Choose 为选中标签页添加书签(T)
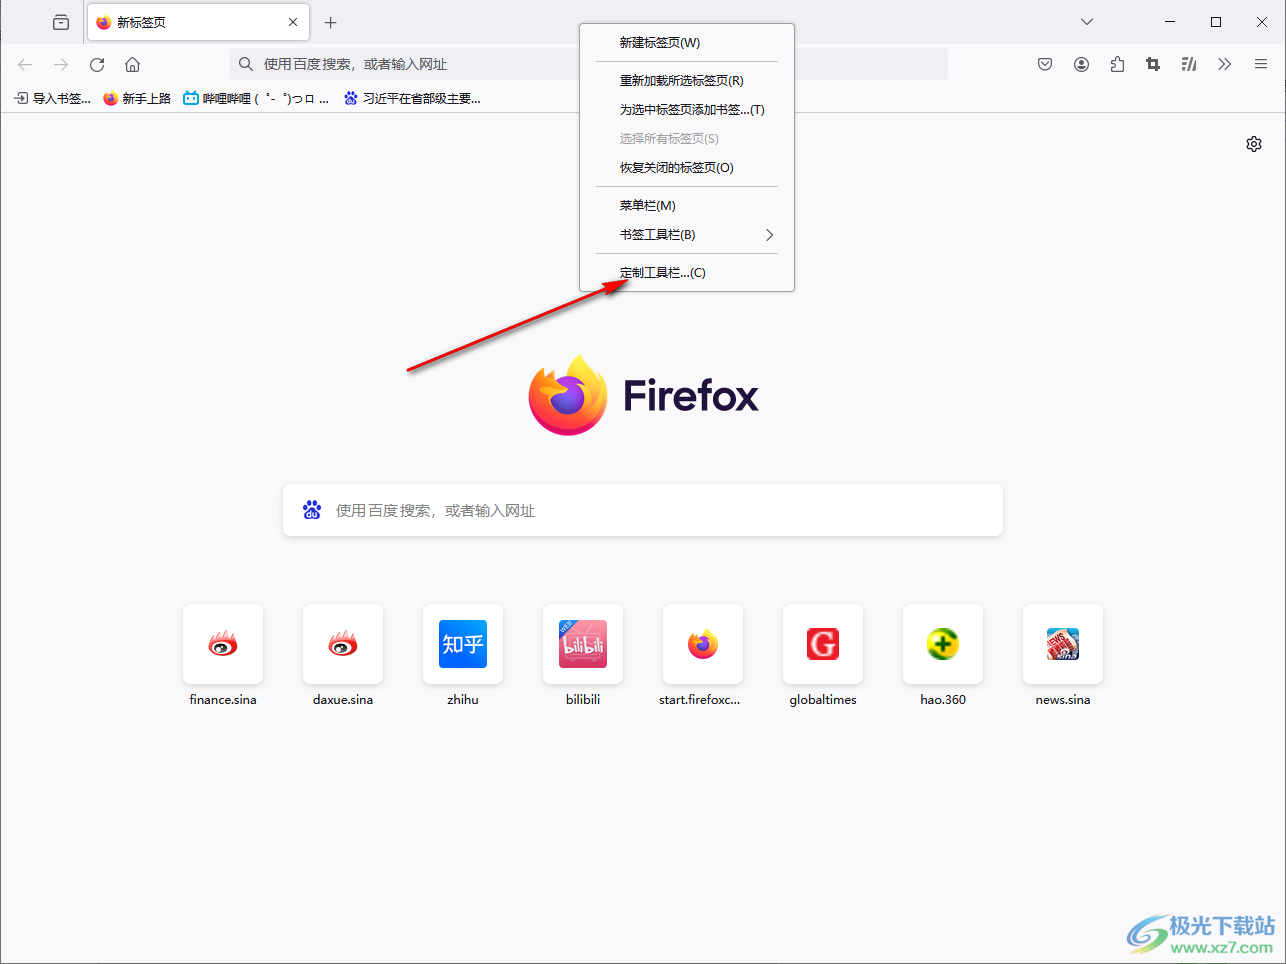 687,110
